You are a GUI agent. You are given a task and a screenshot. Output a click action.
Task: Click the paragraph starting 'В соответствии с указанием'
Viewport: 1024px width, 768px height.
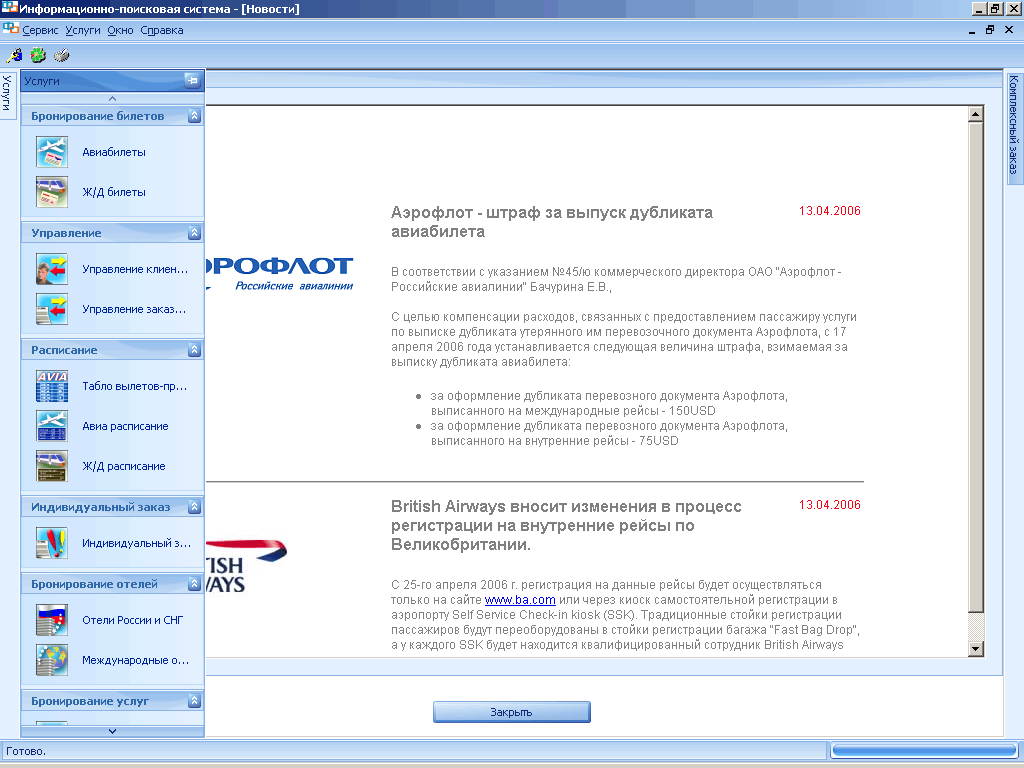pos(616,279)
